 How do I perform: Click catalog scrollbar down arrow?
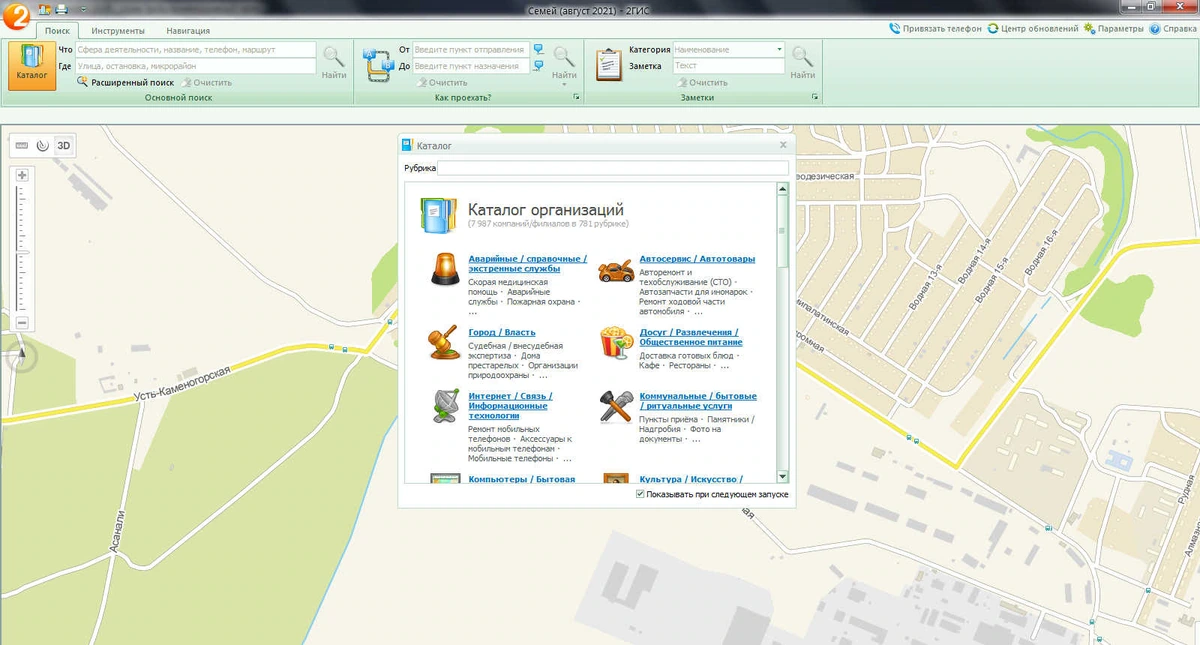click(x=783, y=477)
